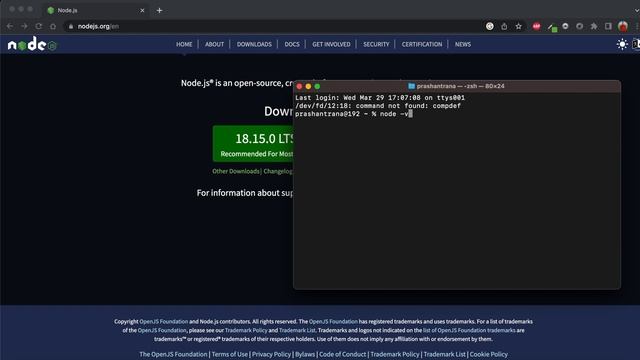Viewport: 640px width, 360px height.
Task: Open the SECURITY nav item
Action: [x=376, y=44]
